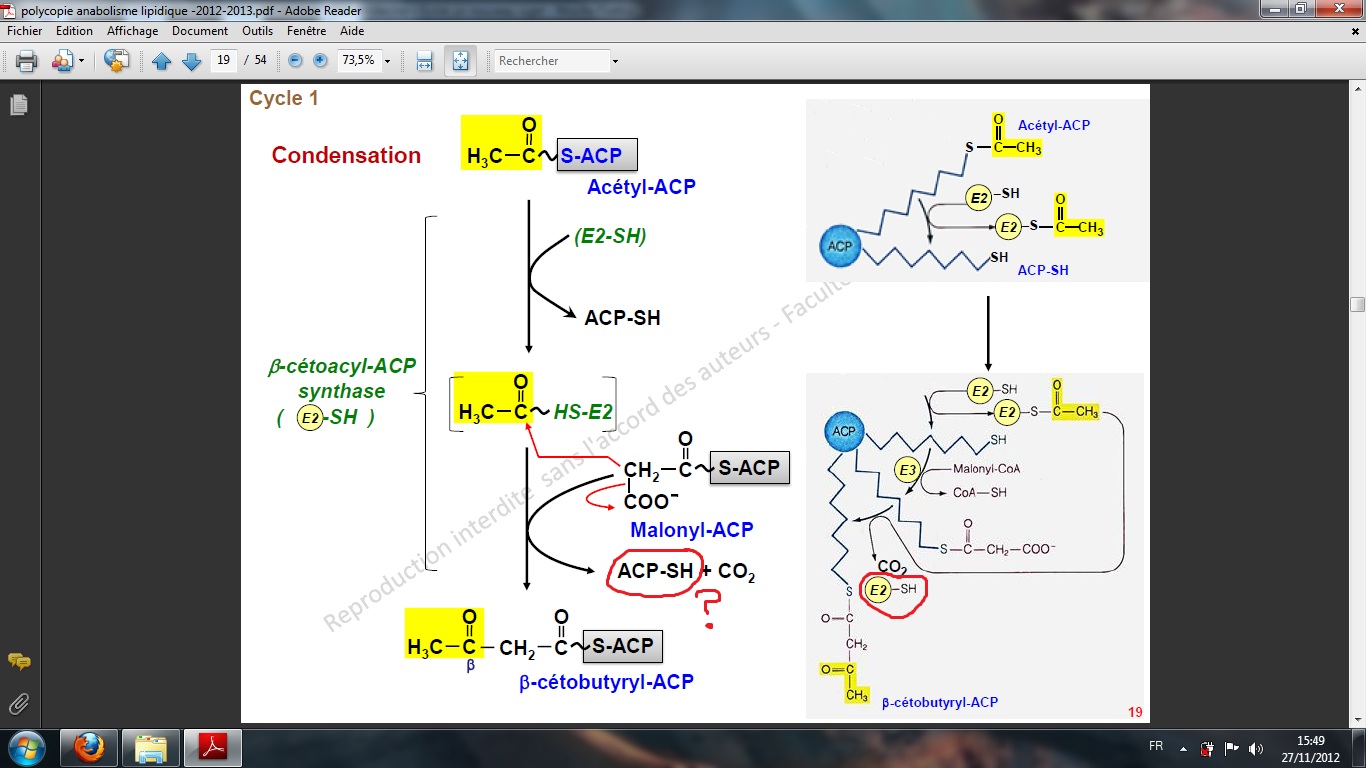The image size is (1366, 768).
Task: Open Firefox from the taskbar
Action: [88, 747]
